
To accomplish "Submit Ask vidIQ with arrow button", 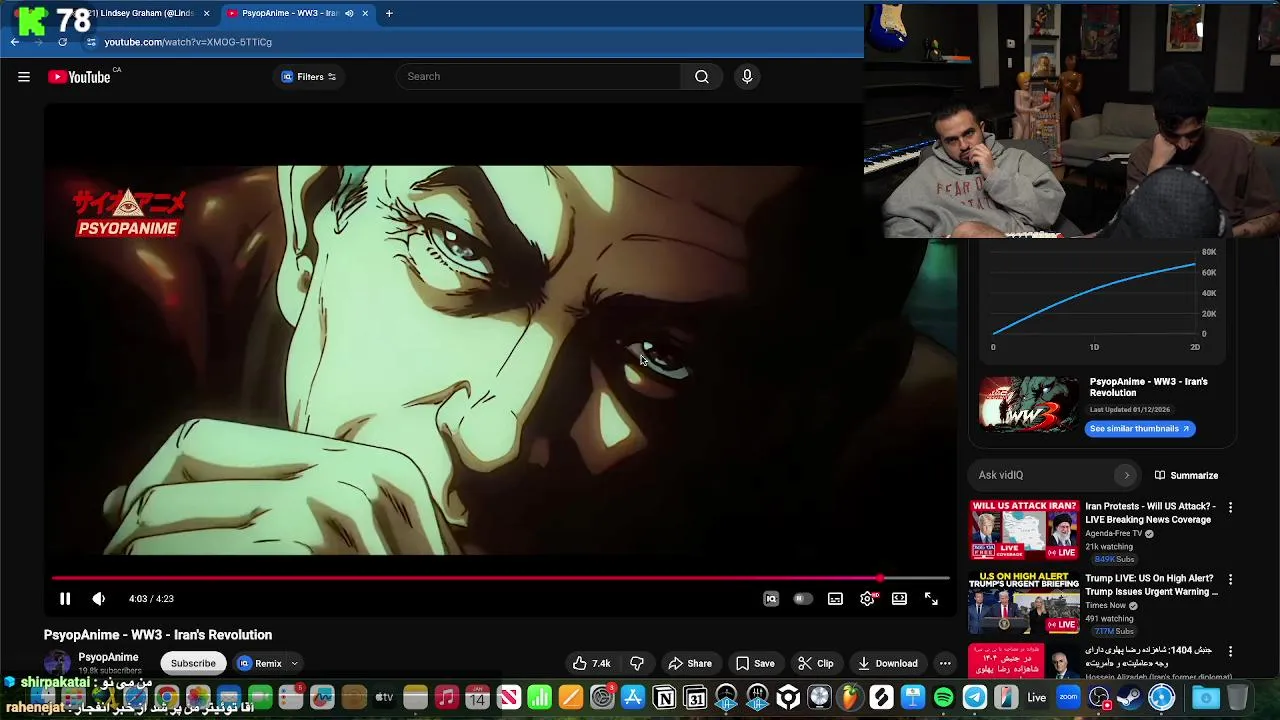I will (1126, 476).
